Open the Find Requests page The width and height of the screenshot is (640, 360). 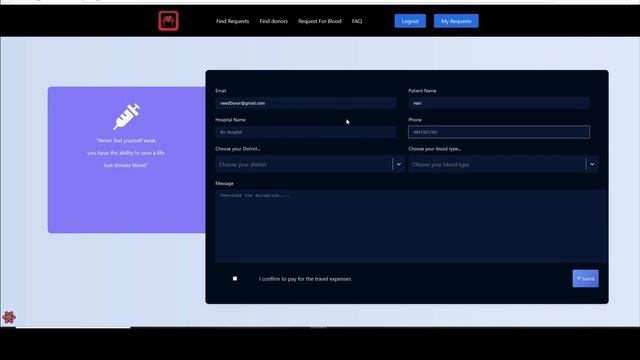(232, 21)
